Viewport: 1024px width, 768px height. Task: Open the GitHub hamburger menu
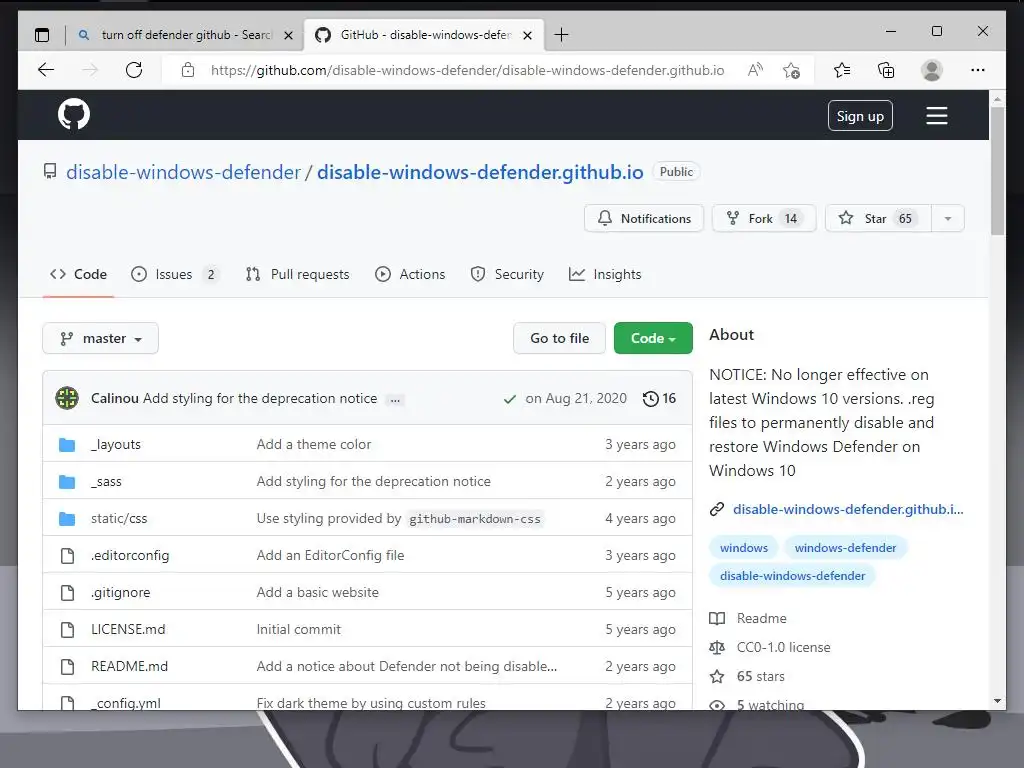936,116
